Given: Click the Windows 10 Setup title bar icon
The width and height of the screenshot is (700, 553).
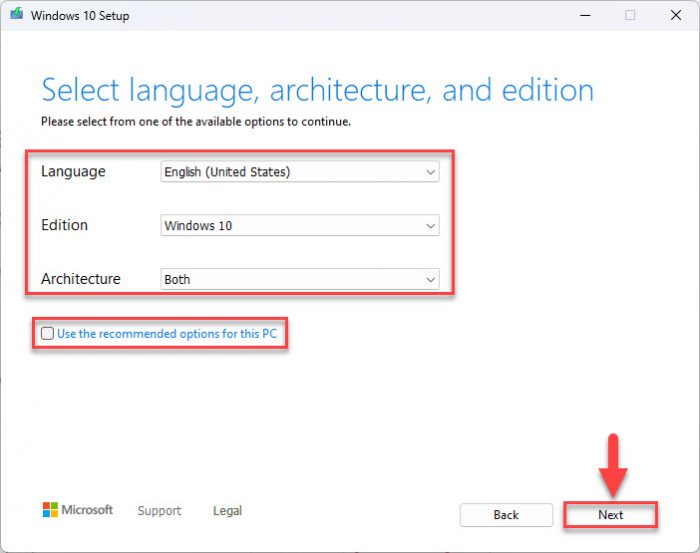Looking at the screenshot, I should pyautogui.click(x=17, y=14).
